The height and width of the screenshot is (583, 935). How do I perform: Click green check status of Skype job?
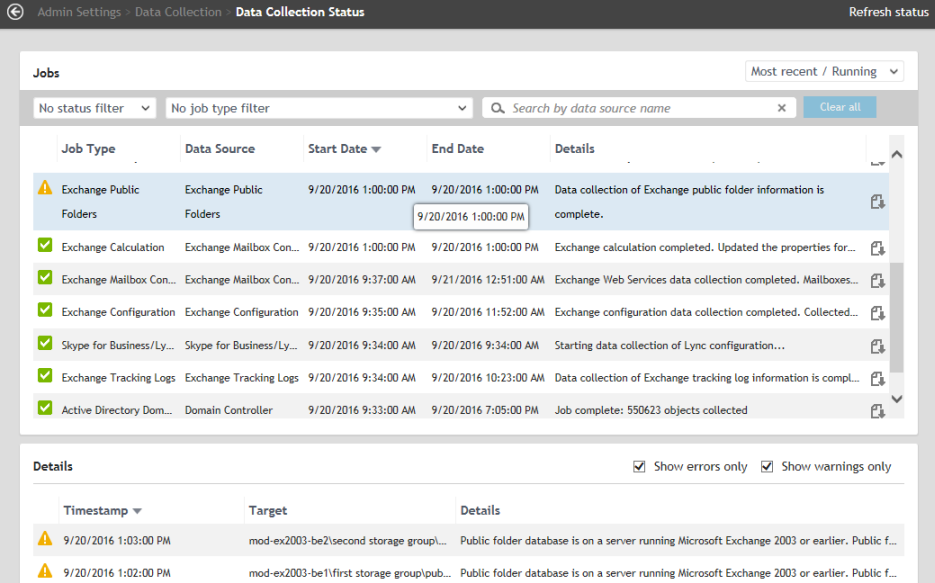[44, 344]
